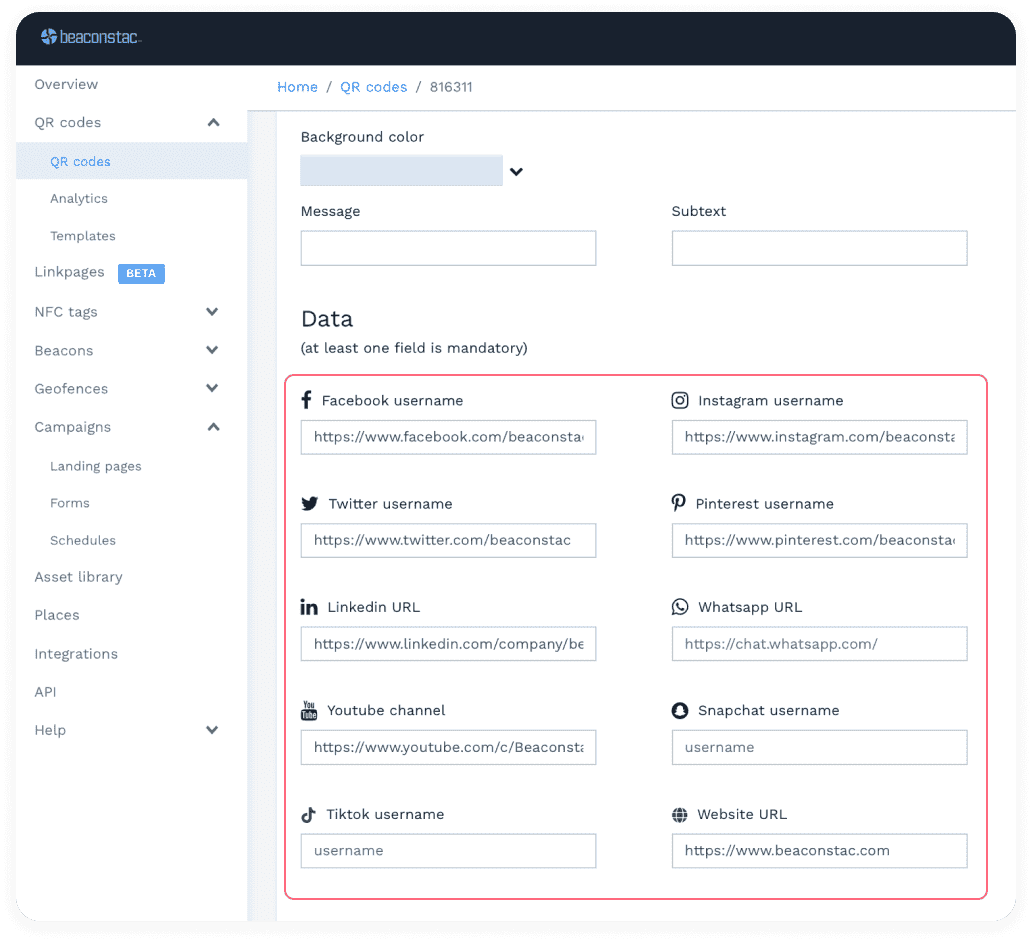Click the WhatsApp icon
Image resolution: width=1032 pixels, height=942 pixels.
680,607
